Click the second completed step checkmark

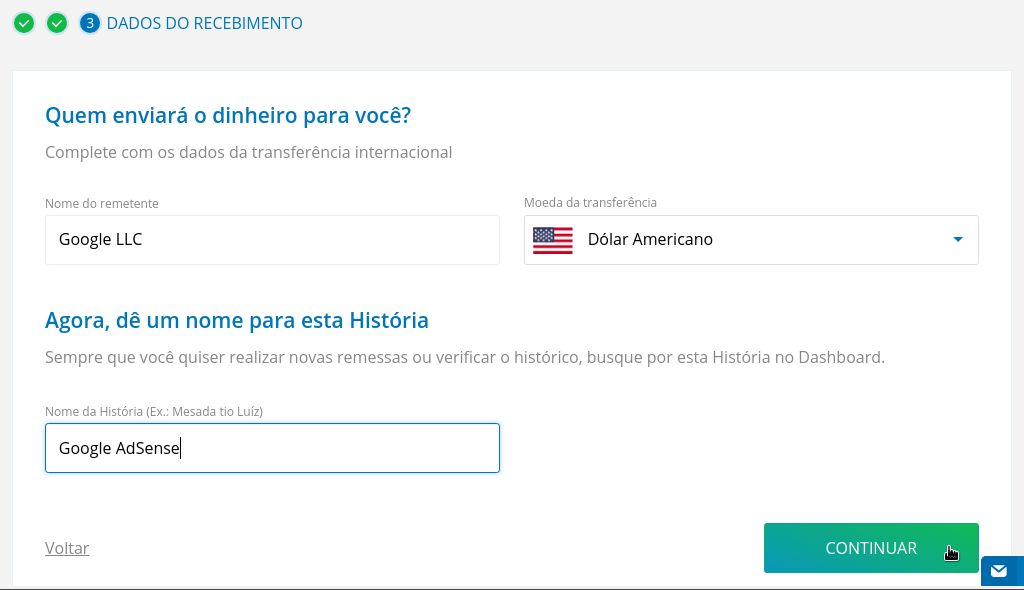(x=57, y=24)
